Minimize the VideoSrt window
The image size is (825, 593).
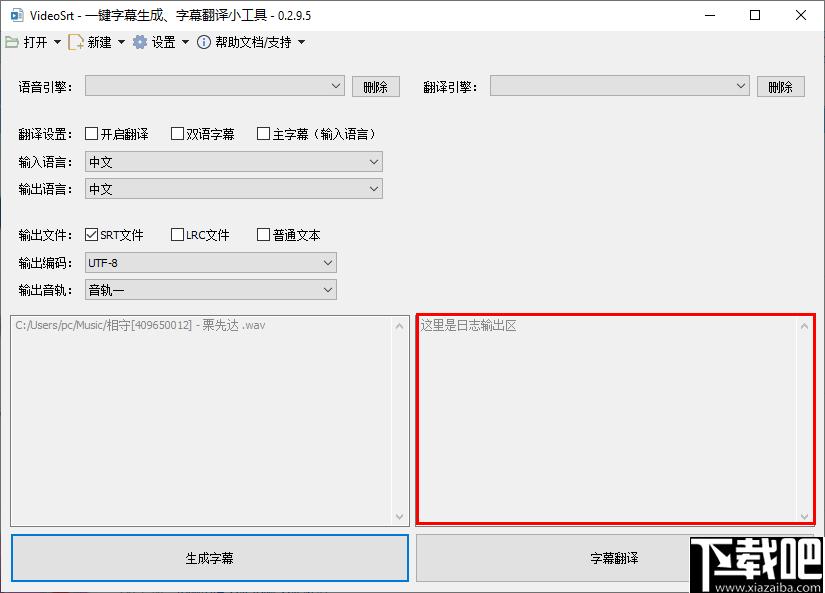click(x=710, y=15)
